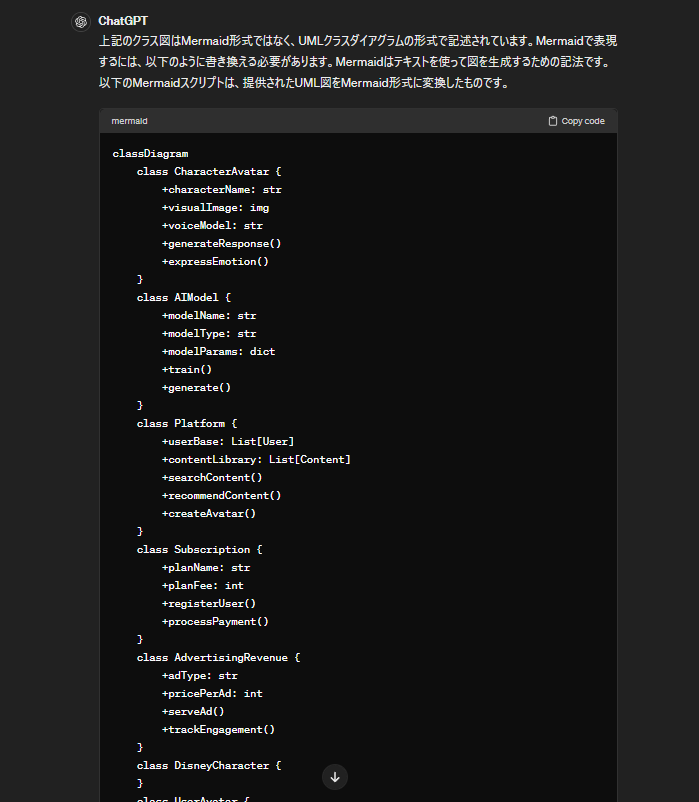Click the '+serveAd()' line
The image size is (699, 802).
tap(193, 711)
